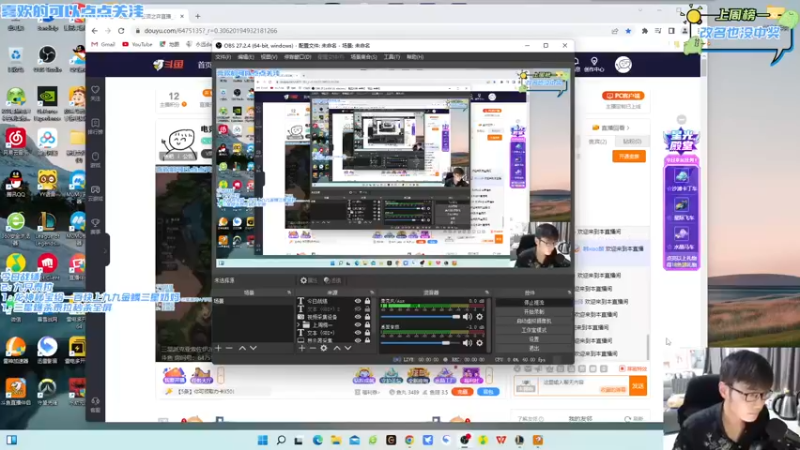Hide the 显示器采集 source
Viewport: 800px width, 450px height.
tap(358, 340)
